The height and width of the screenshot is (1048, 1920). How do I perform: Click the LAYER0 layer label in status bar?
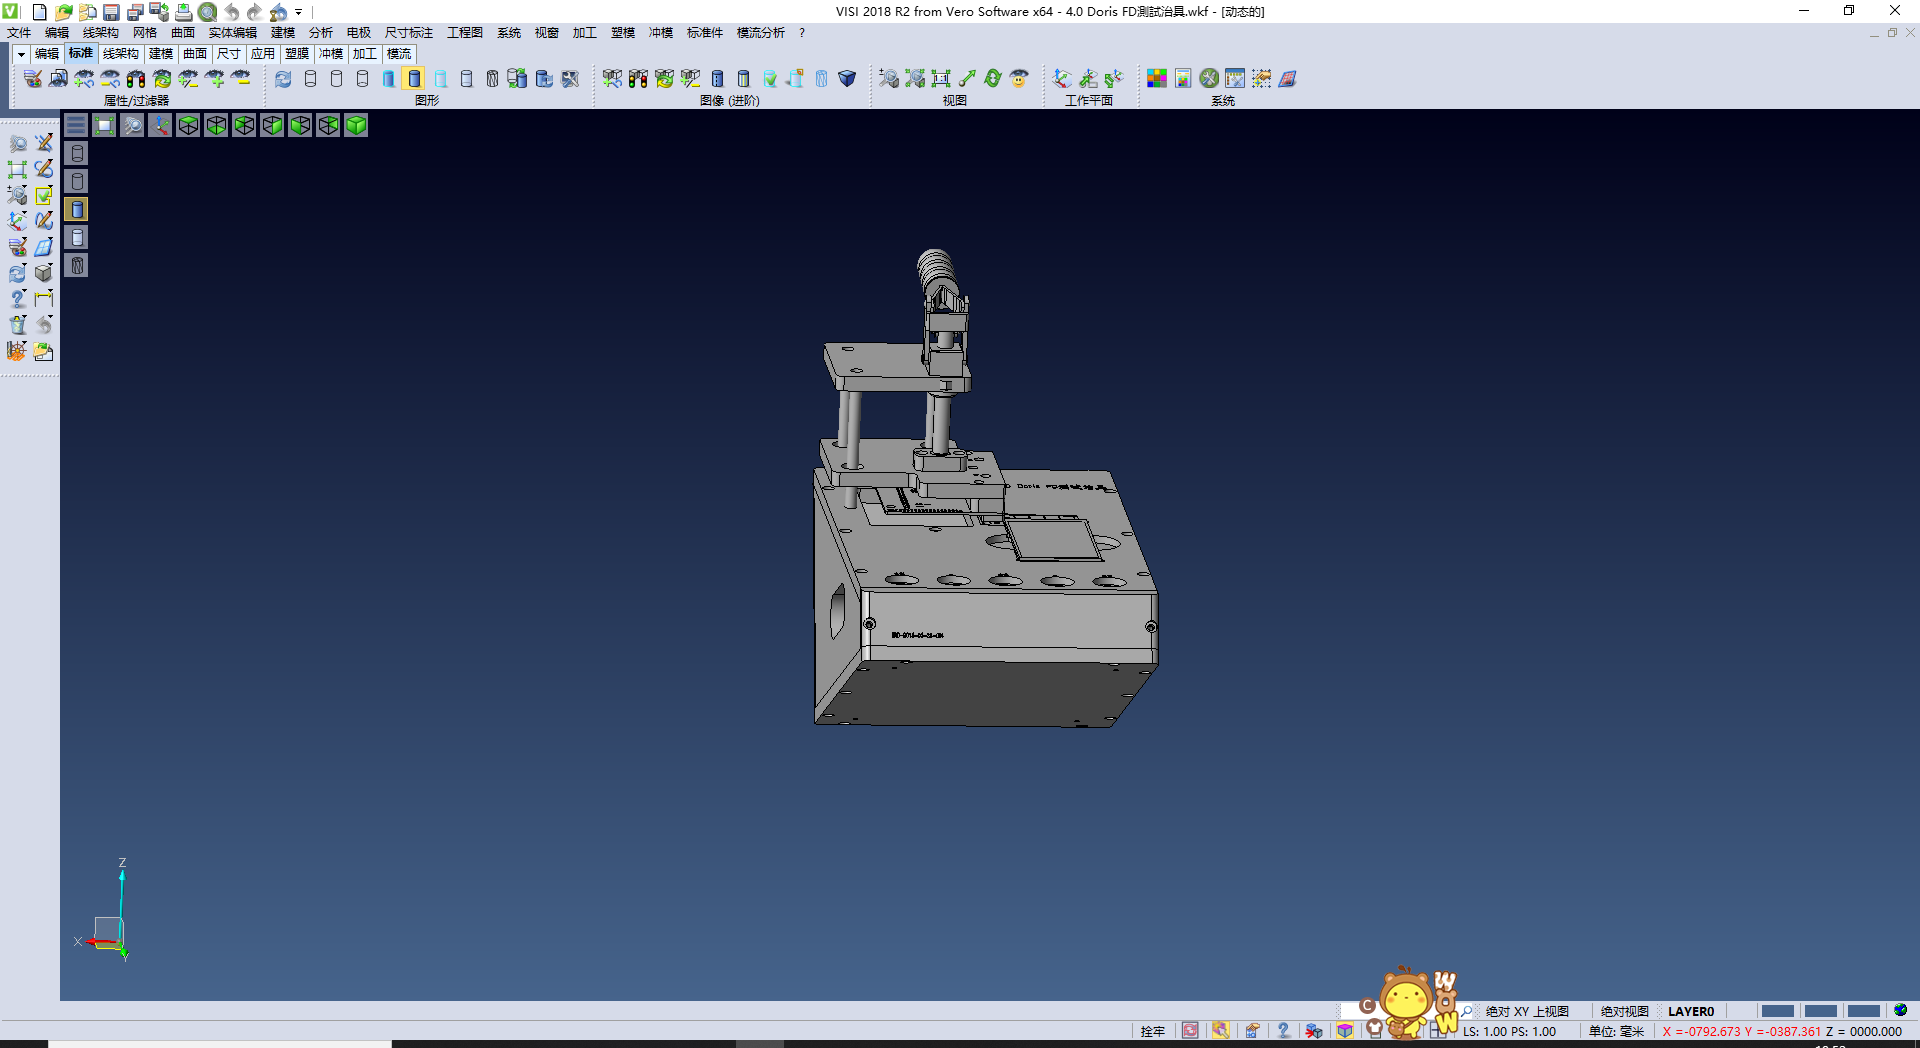pyautogui.click(x=1690, y=1011)
